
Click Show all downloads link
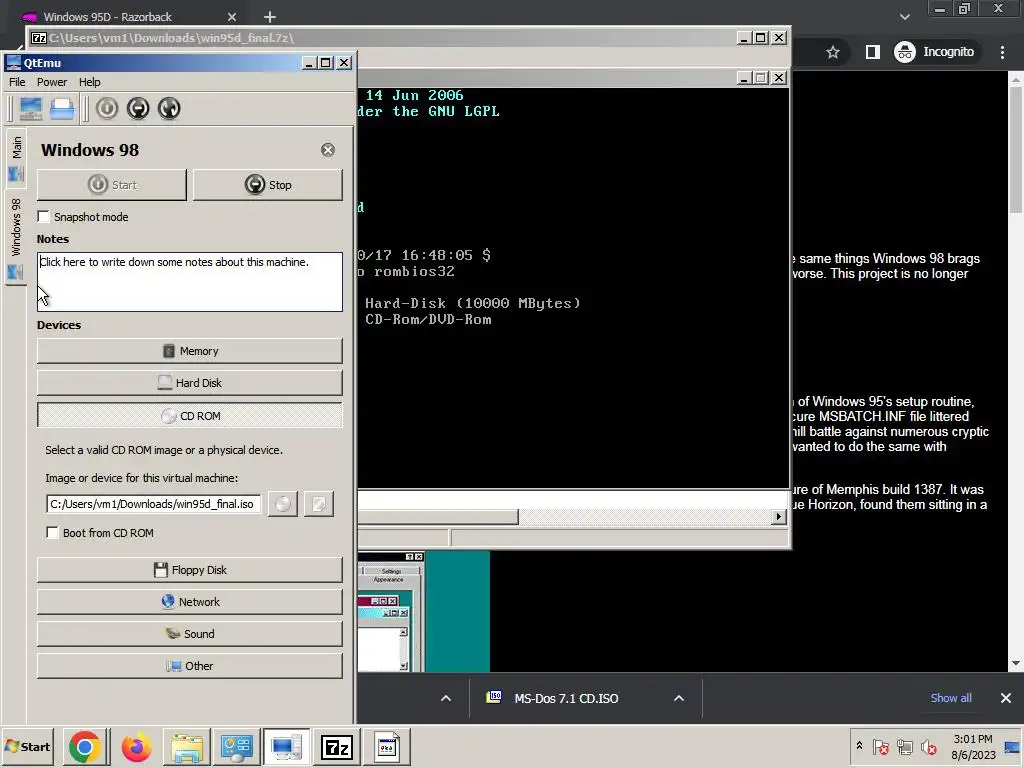click(951, 698)
